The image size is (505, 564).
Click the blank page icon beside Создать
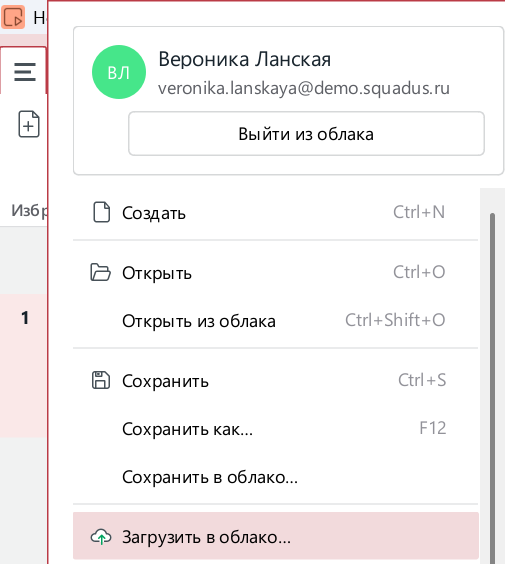(x=101, y=212)
